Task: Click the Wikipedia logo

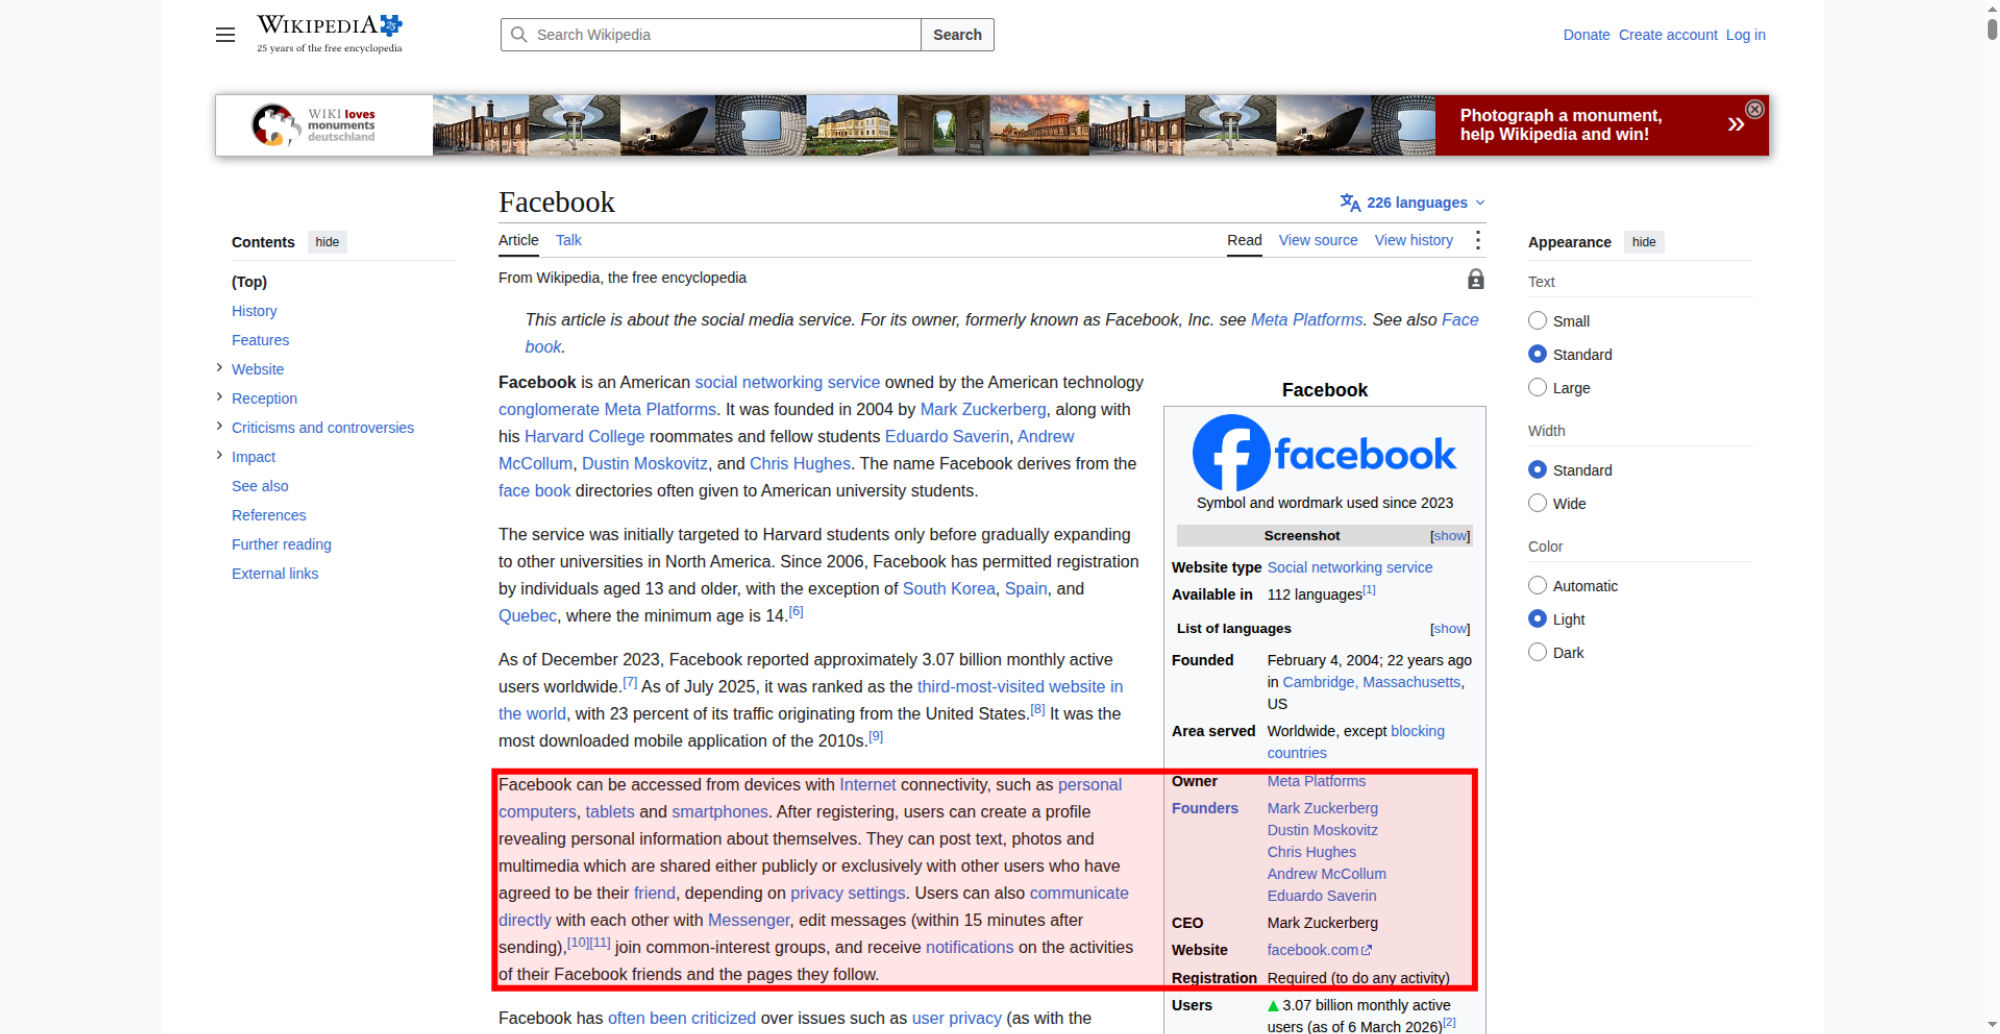Action: click(330, 34)
